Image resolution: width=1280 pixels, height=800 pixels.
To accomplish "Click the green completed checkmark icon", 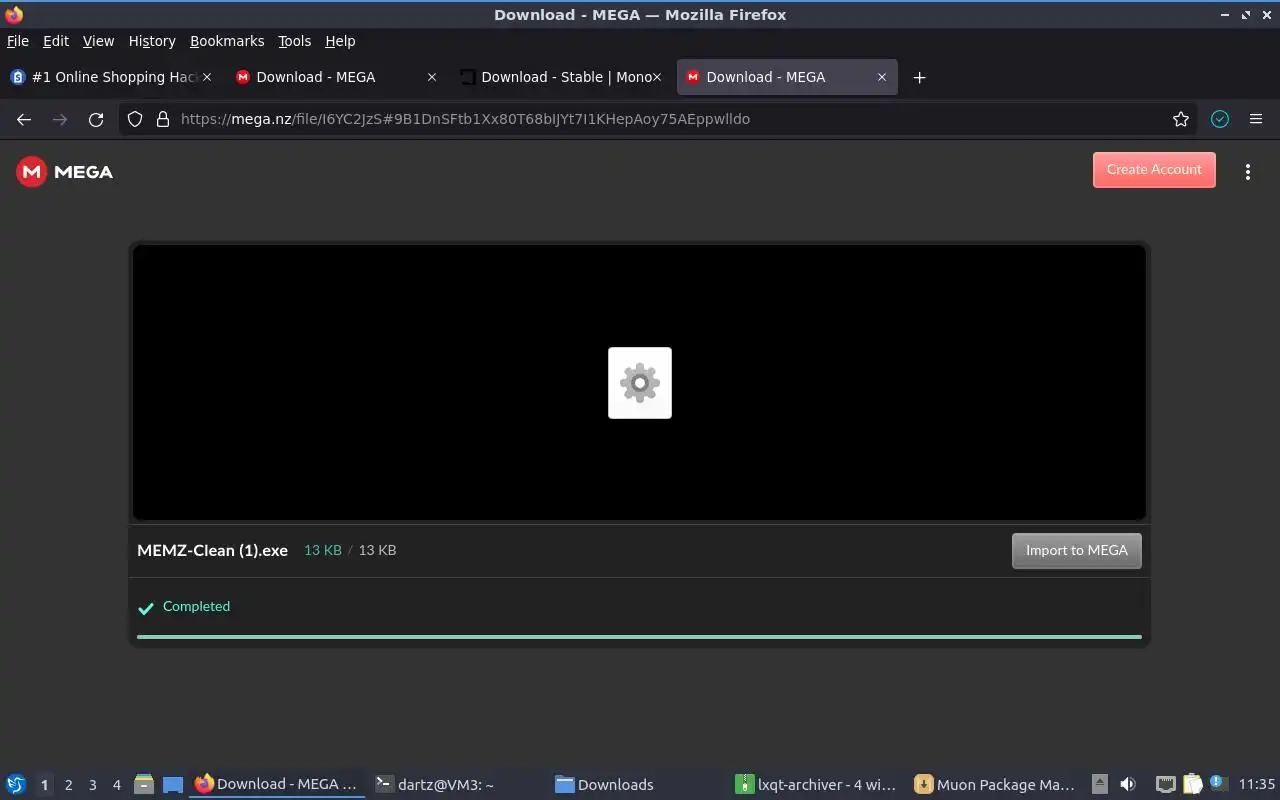I will 146,608.
